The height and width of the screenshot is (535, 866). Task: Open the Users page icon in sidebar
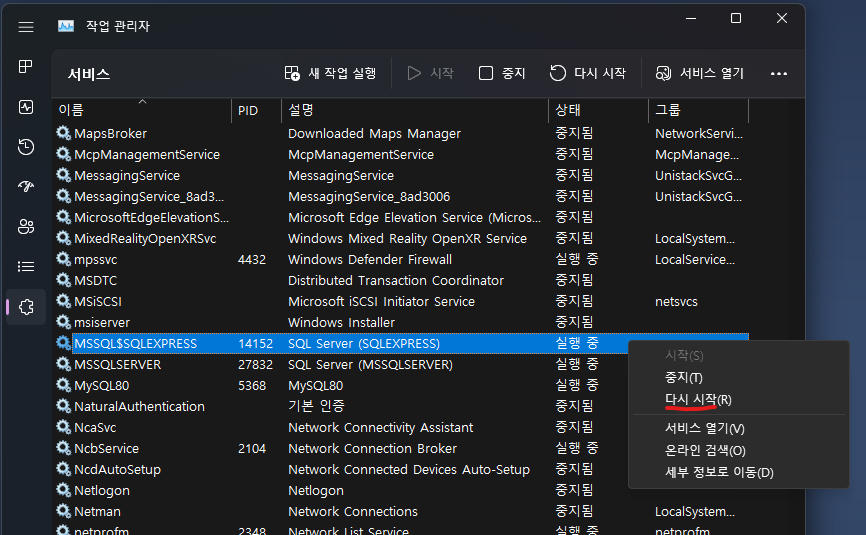point(25,226)
